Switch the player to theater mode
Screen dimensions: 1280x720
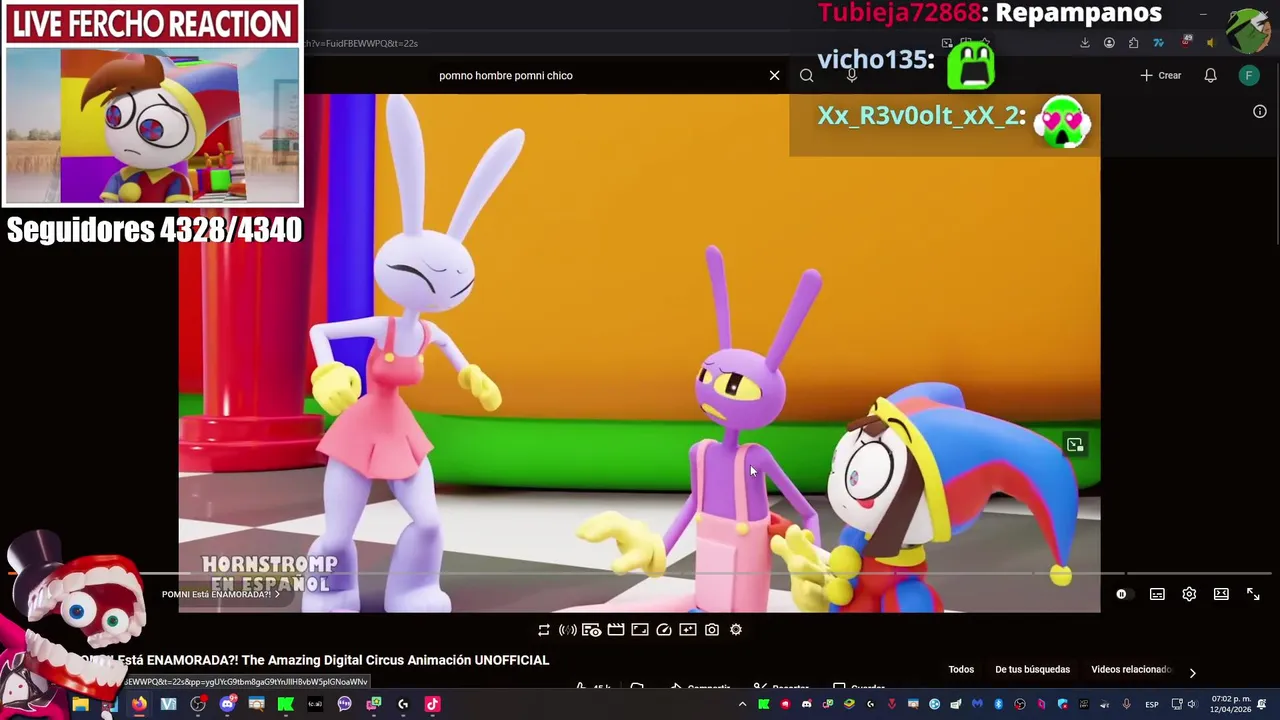[x=1221, y=594]
